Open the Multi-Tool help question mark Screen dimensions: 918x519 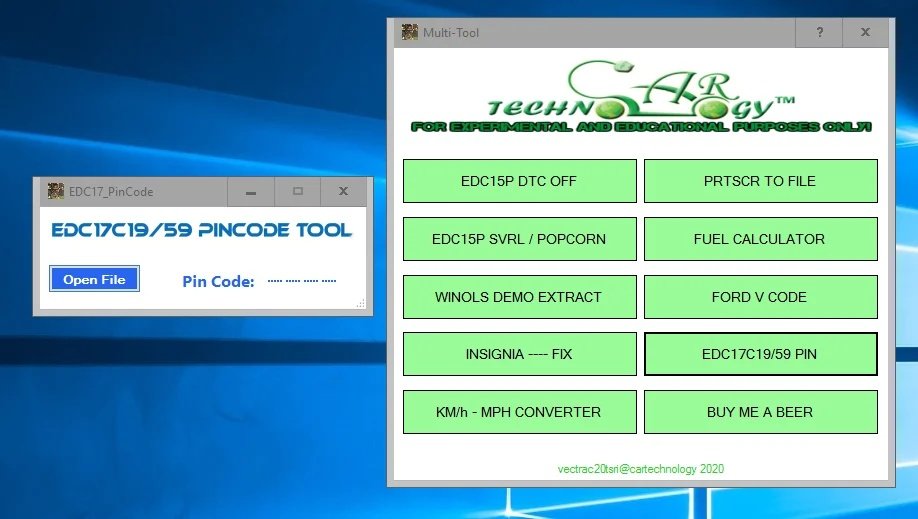point(819,32)
